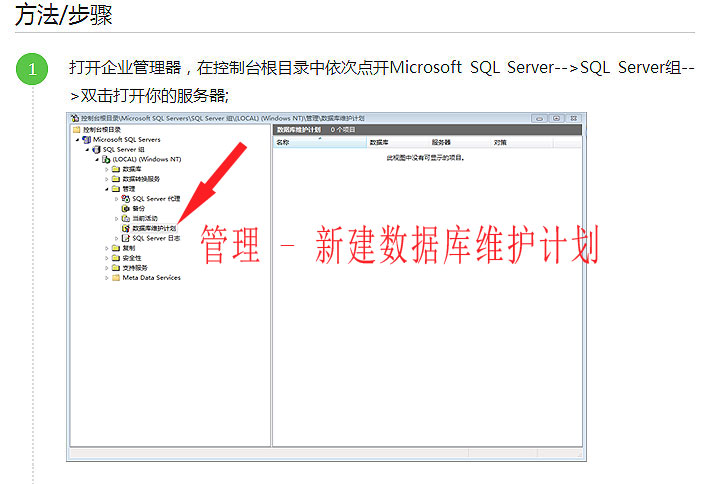This screenshot has width=711, height=484.
Task: Click the 管理 folder icon
Action: point(116,189)
